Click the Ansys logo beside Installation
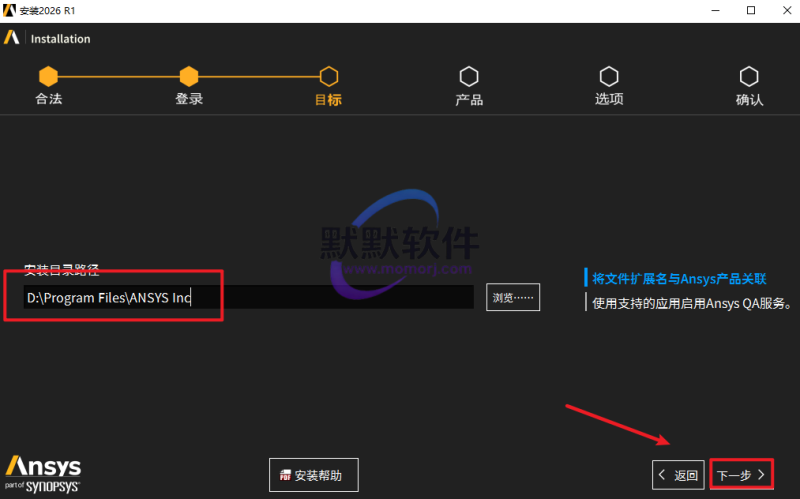 pos(12,39)
